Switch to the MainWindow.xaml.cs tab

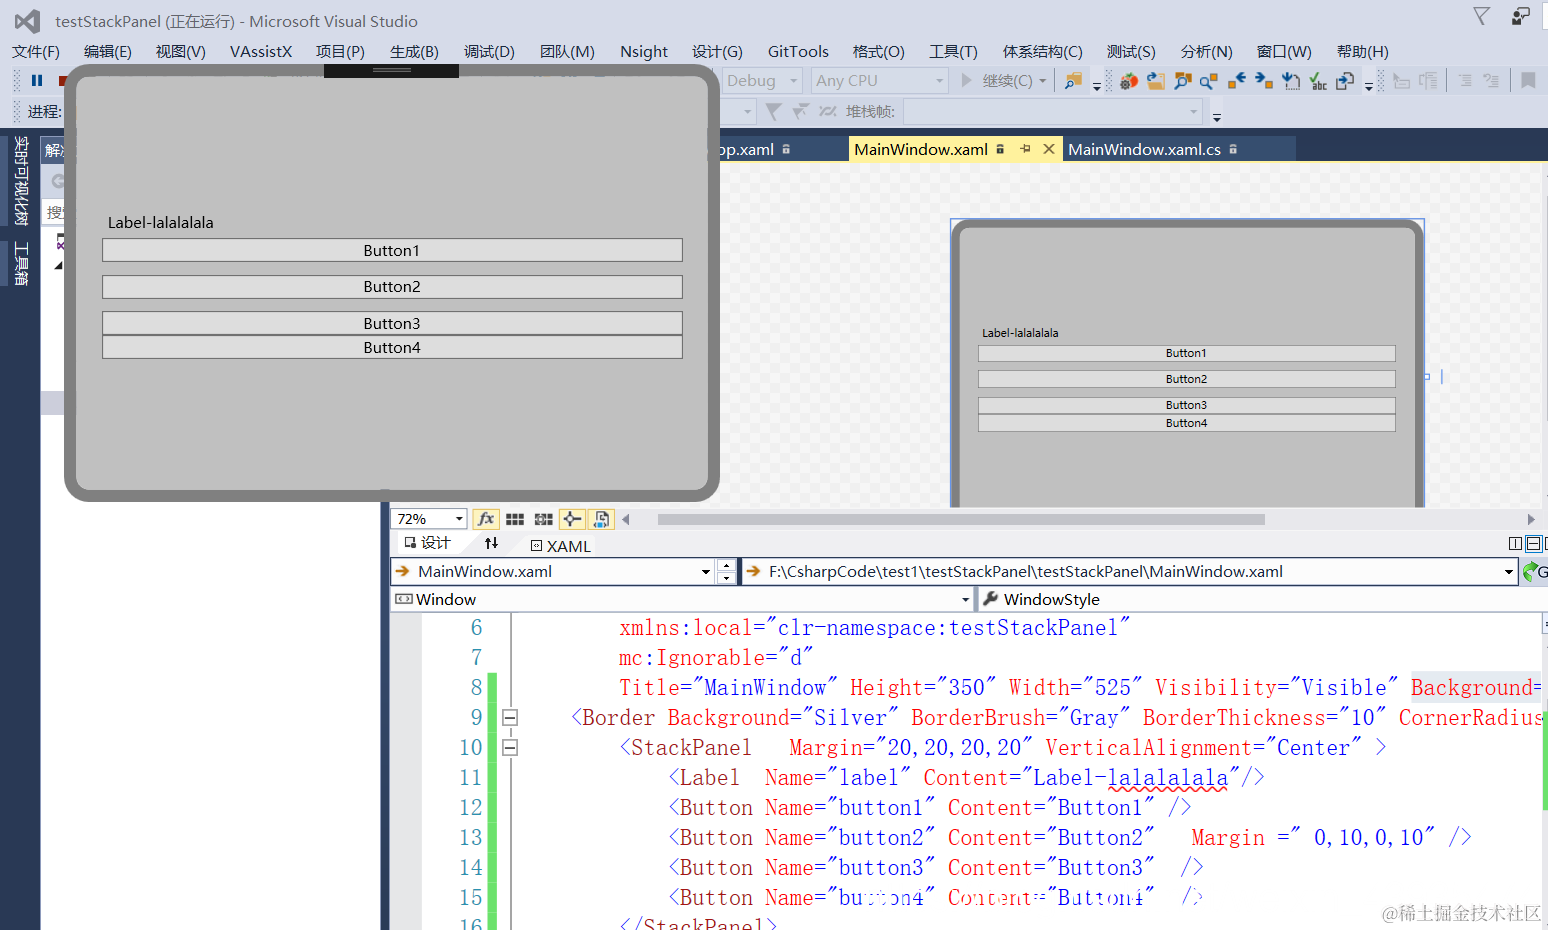(x=1144, y=150)
